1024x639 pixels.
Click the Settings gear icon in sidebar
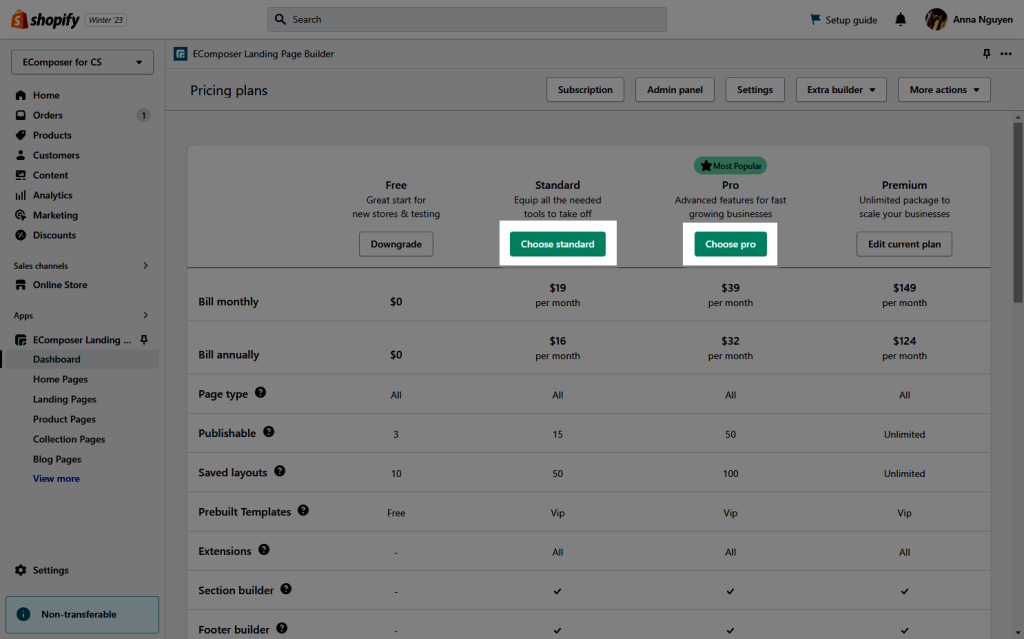(21, 570)
